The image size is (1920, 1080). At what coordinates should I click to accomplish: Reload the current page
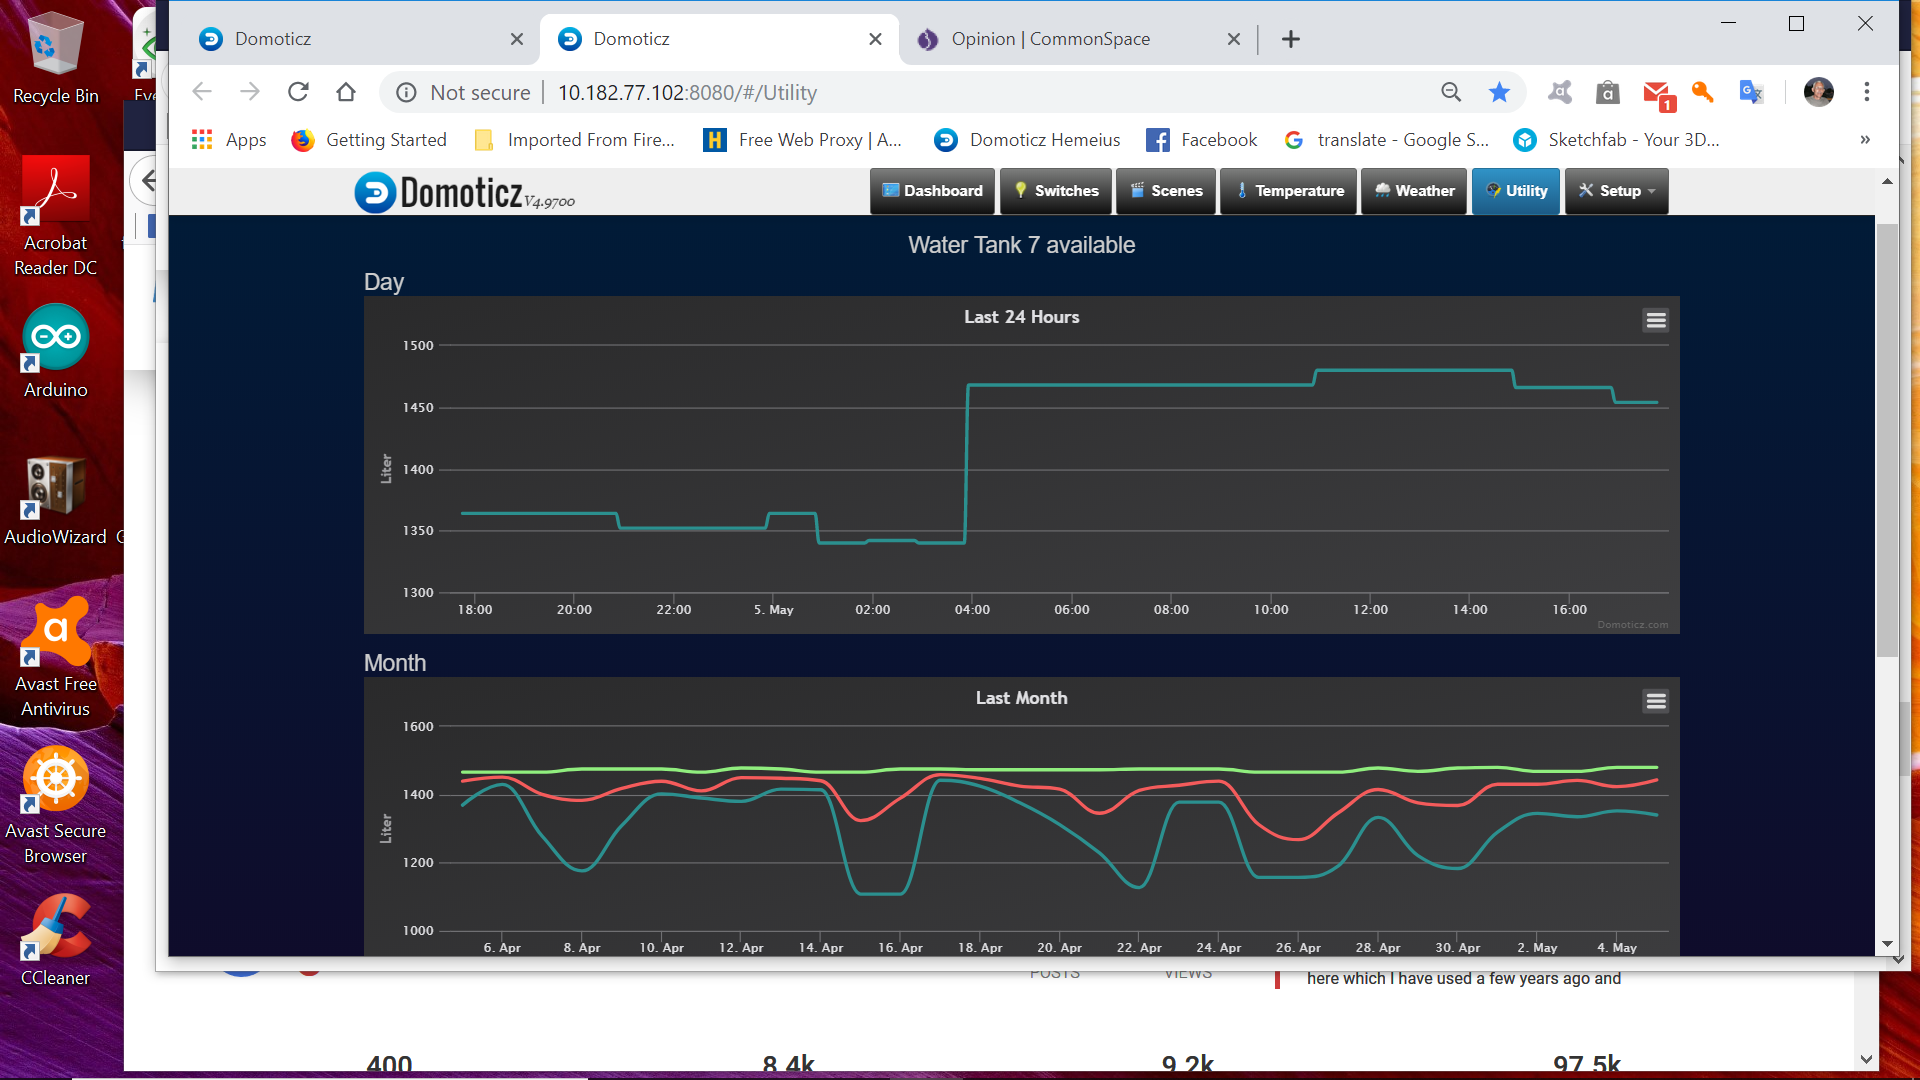(x=298, y=93)
